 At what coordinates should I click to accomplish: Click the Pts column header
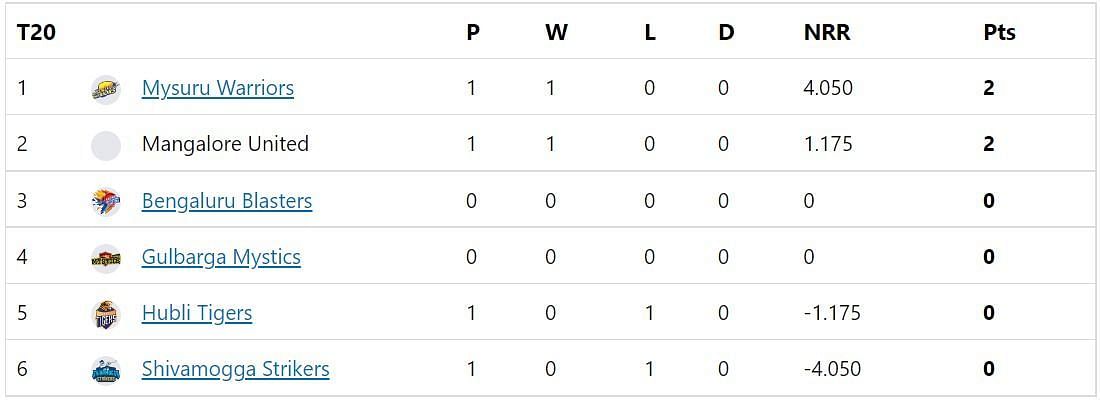pos(999,32)
